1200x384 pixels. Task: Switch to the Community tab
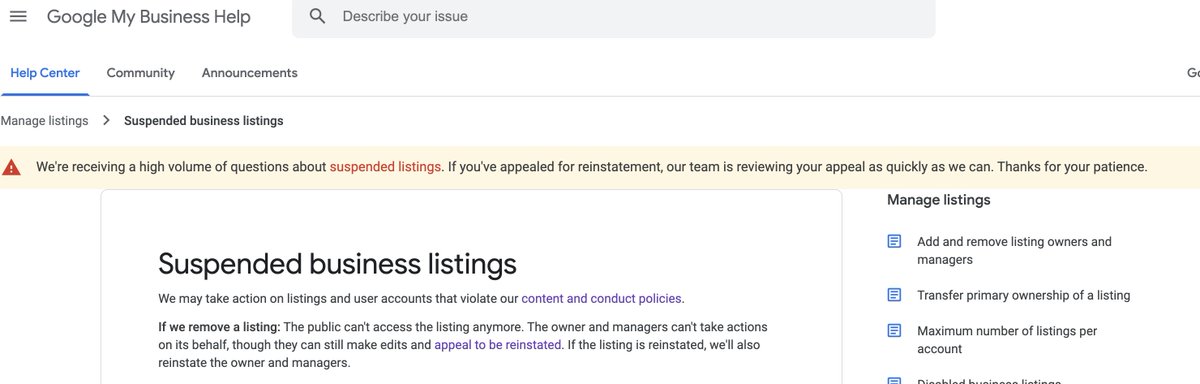coord(141,73)
